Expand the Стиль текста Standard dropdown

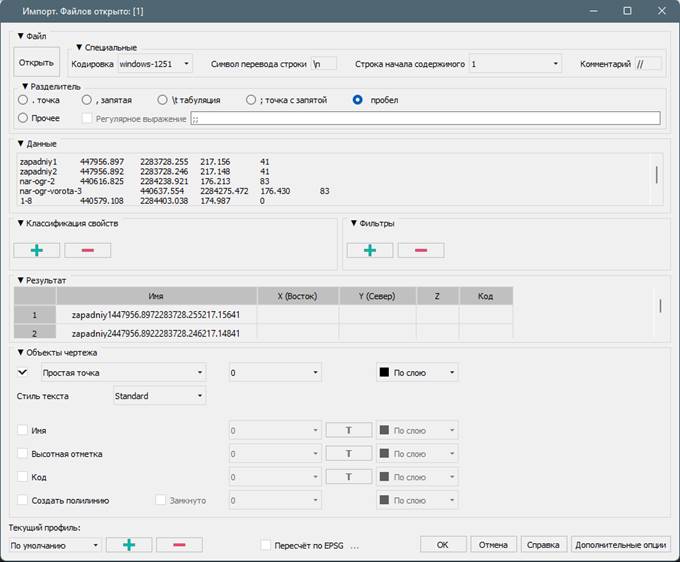tap(159, 396)
